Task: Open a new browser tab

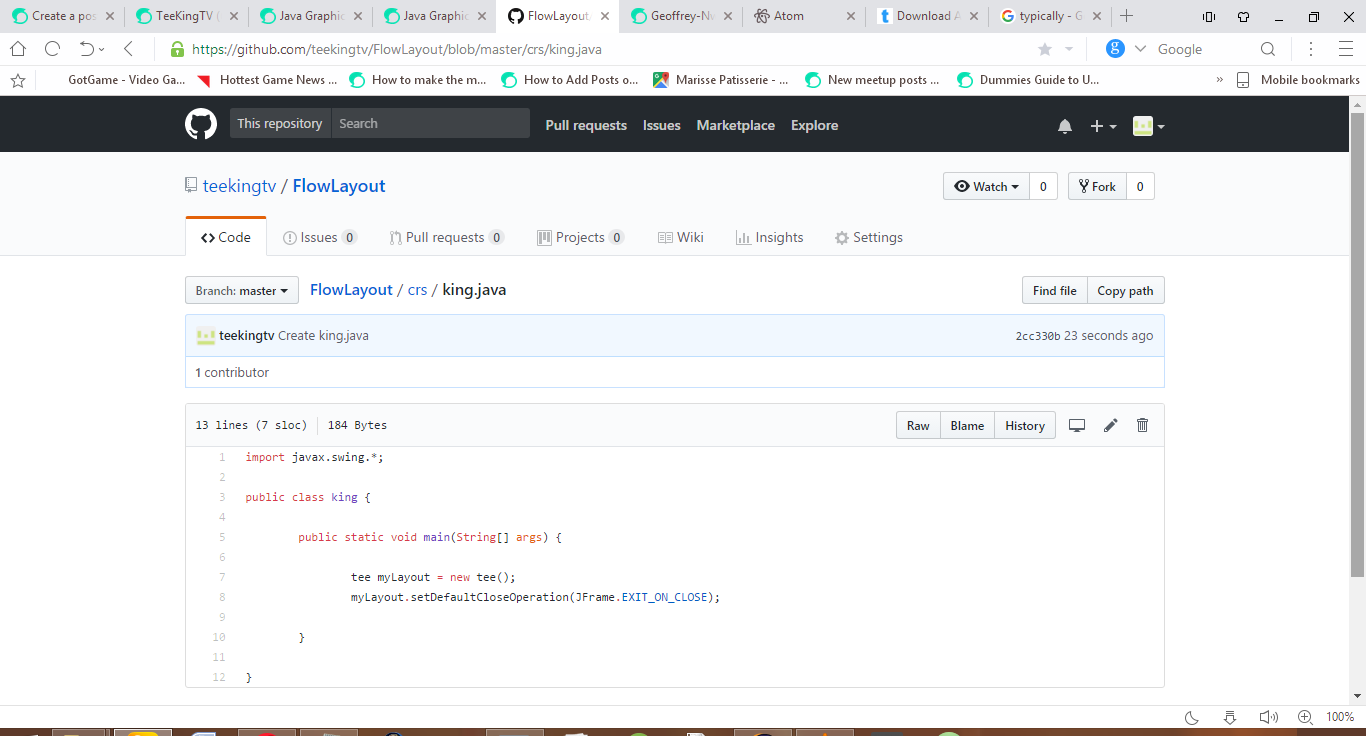Action: (1127, 16)
